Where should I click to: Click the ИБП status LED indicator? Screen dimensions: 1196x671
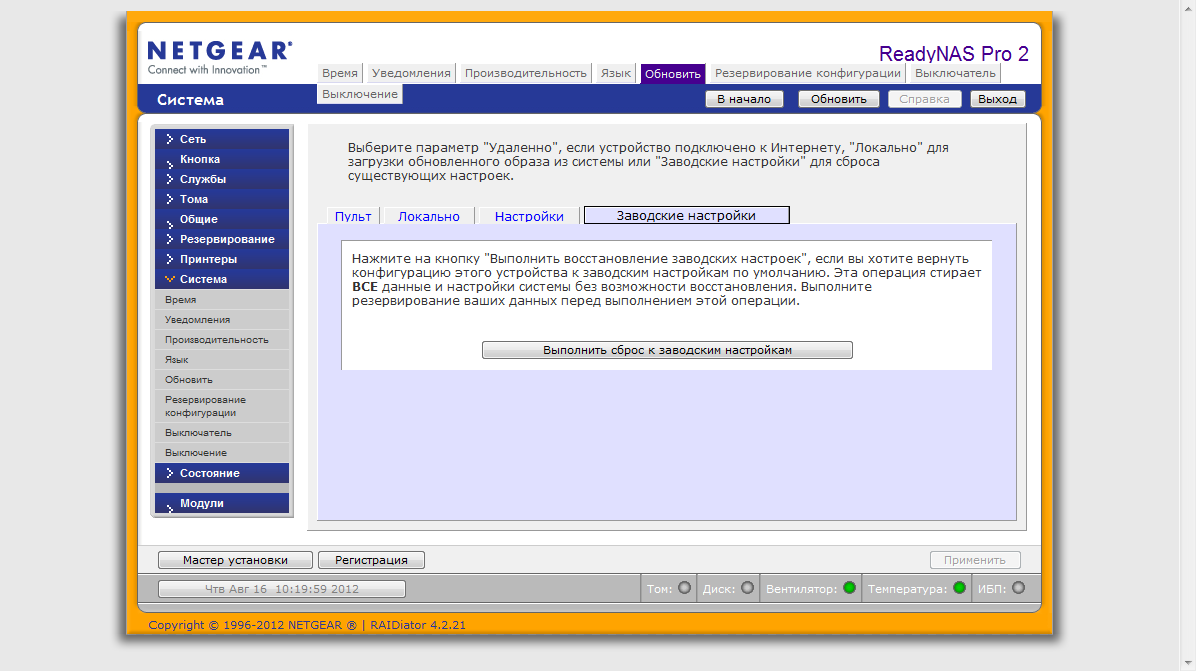click(1018, 588)
